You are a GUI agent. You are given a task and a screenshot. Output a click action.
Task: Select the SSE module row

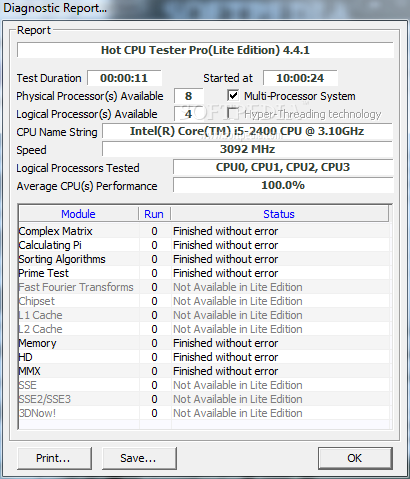tap(204, 385)
